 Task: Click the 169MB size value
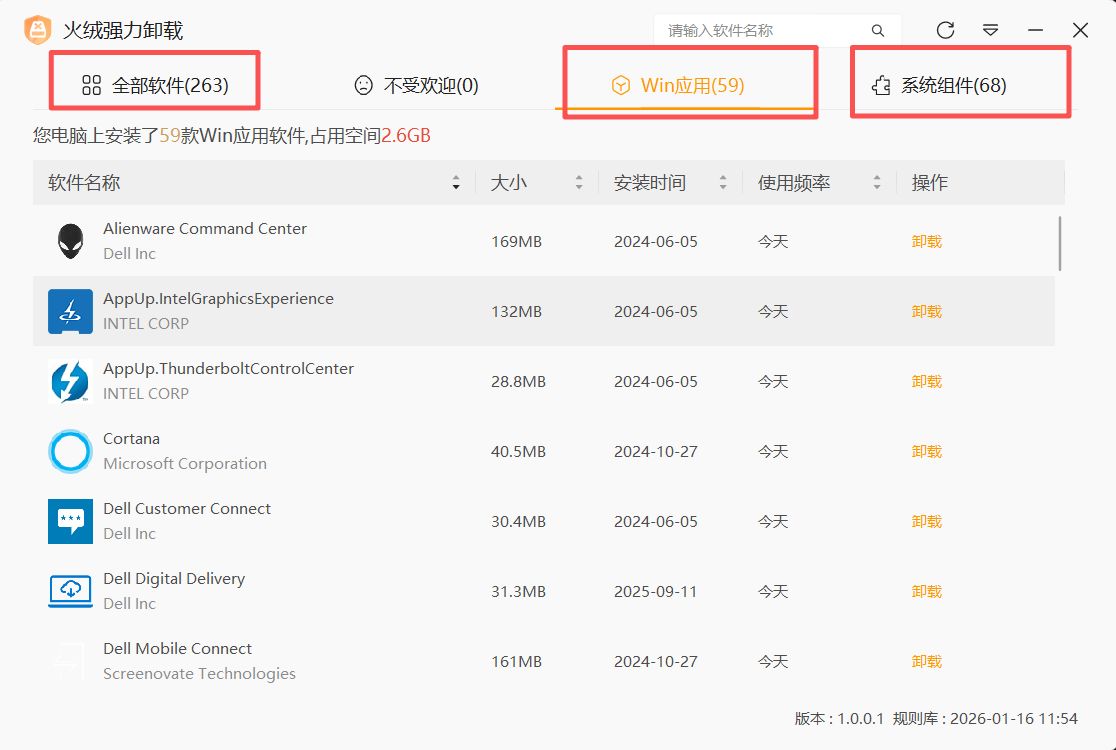coord(517,241)
